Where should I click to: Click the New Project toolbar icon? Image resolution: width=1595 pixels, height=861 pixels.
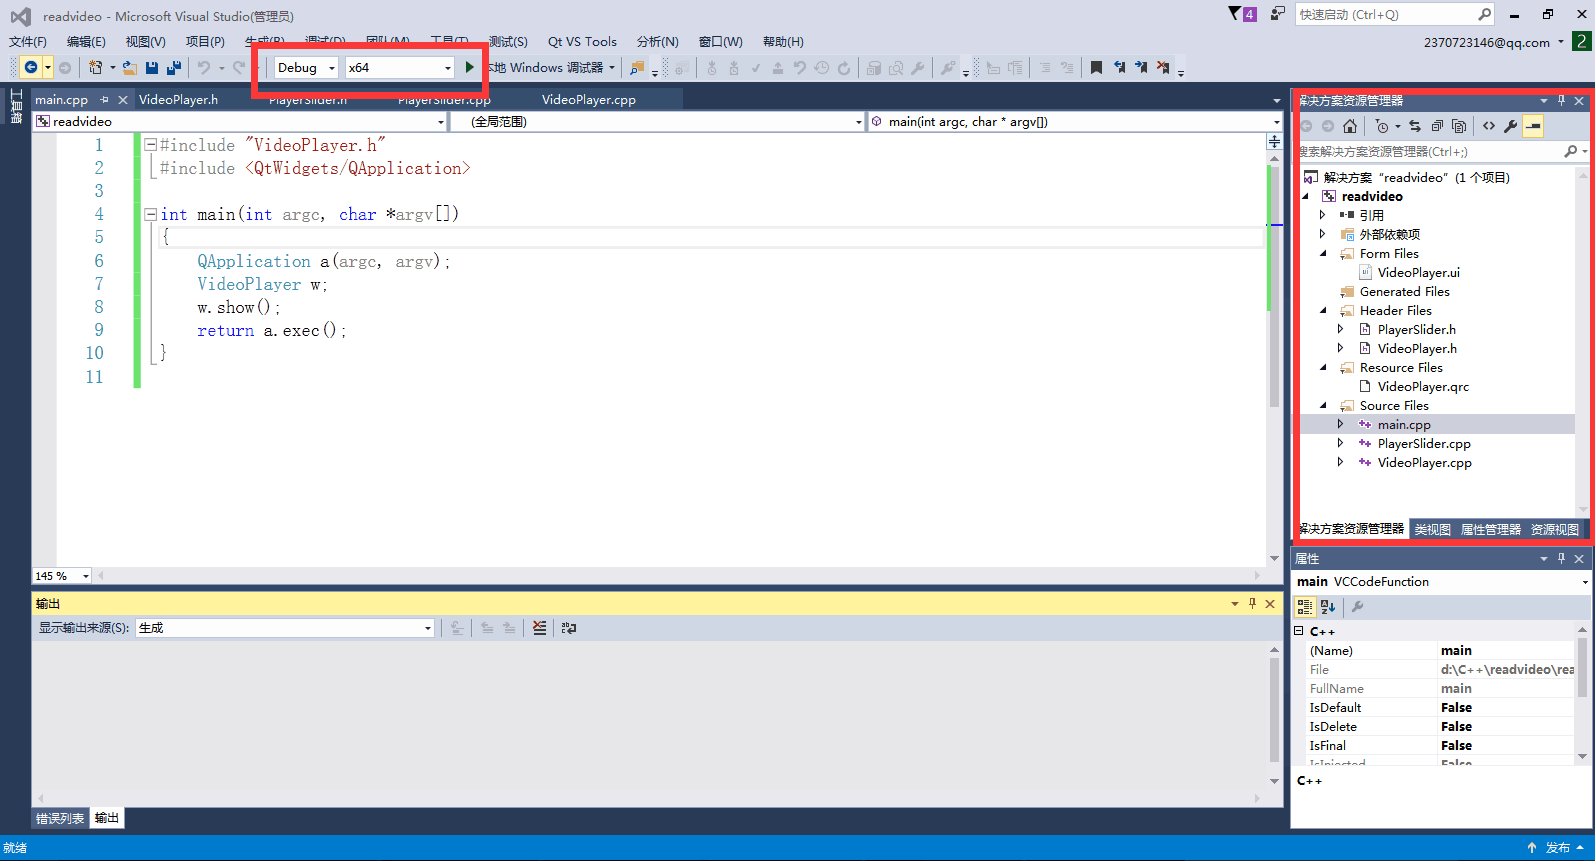coord(96,67)
